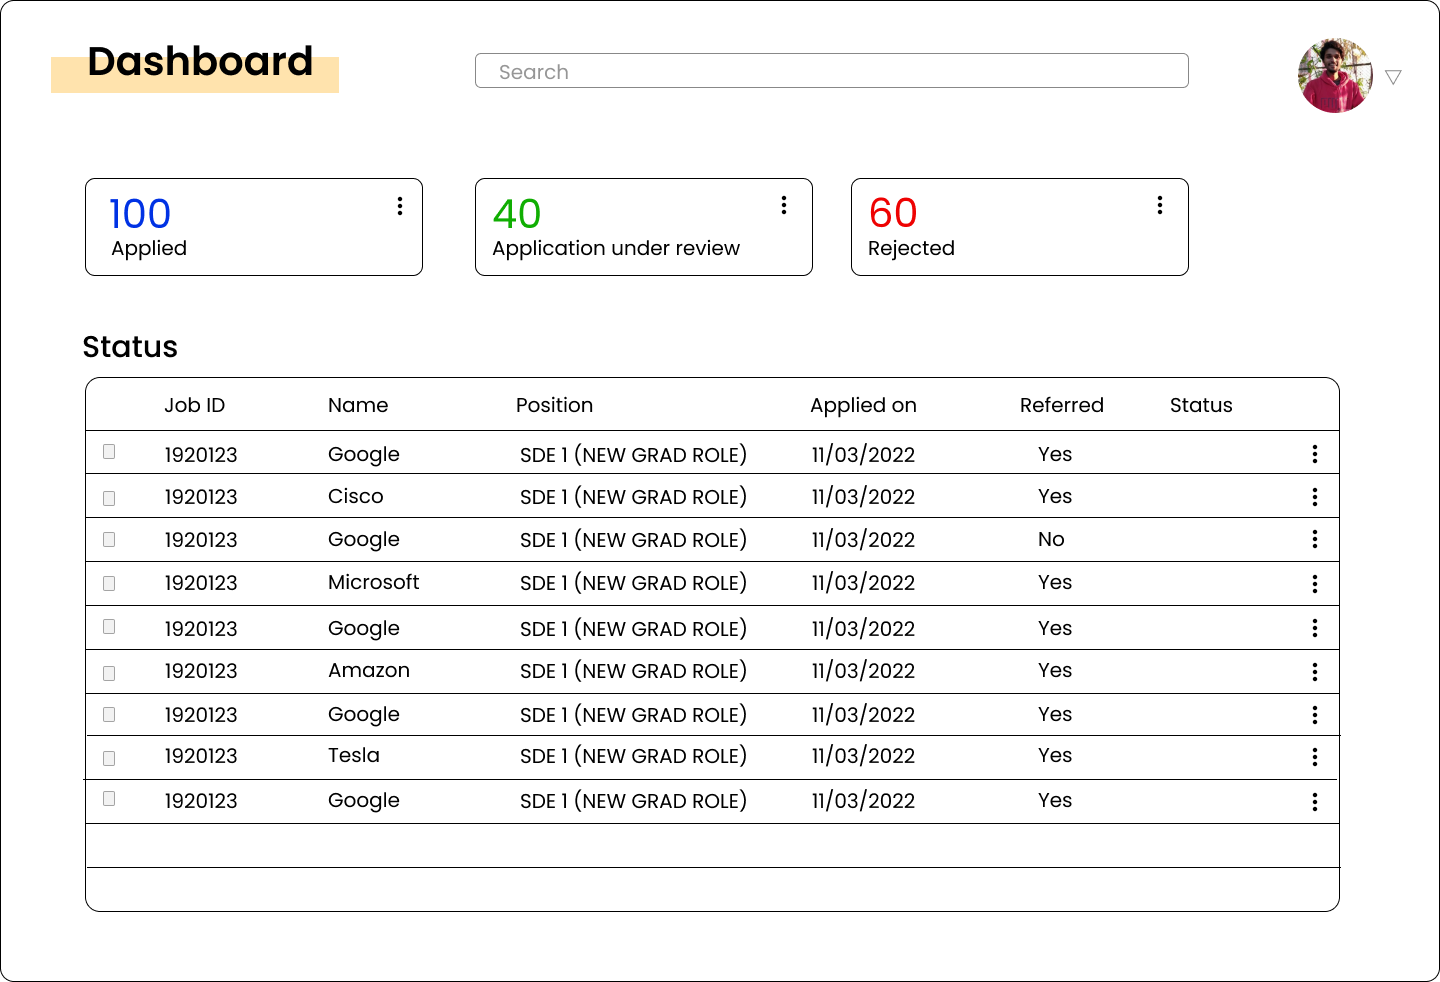Click the Dashboard heading
Viewport: 1440px width, 982px height.
[x=200, y=62]
